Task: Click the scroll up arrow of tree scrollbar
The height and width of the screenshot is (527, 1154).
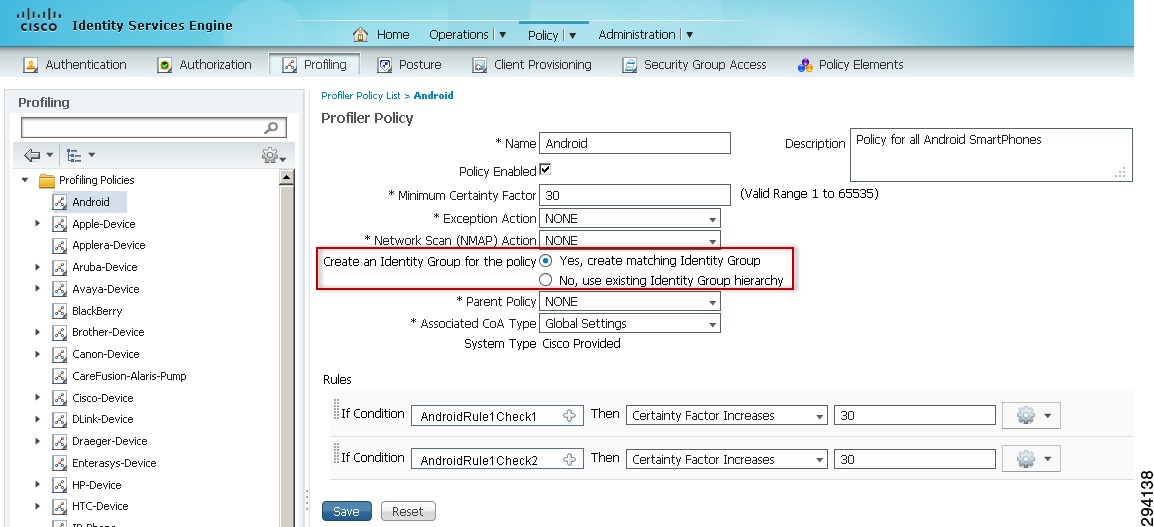Action: tap(287, 177)
